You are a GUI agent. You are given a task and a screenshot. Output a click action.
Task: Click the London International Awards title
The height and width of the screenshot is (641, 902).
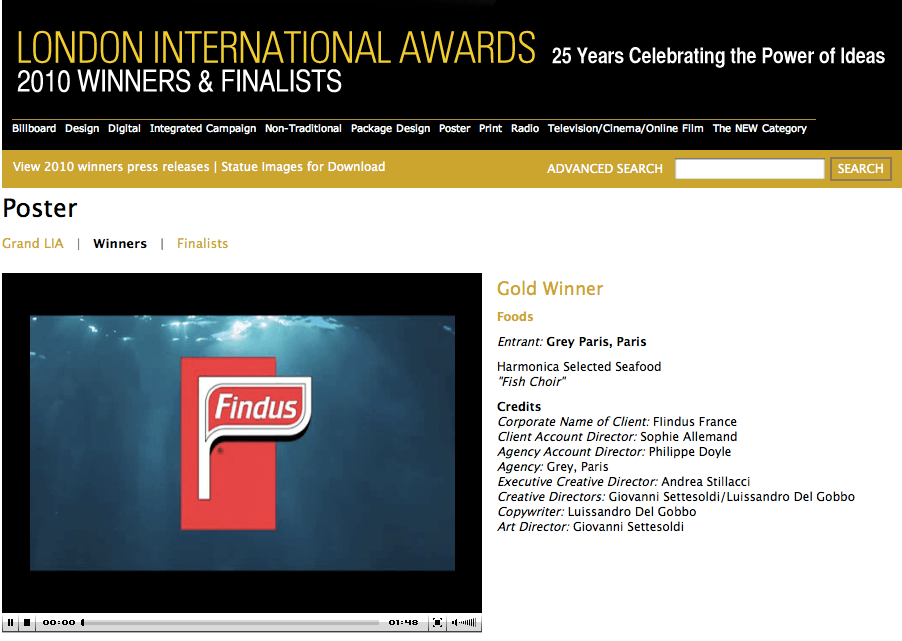point(276,47)
